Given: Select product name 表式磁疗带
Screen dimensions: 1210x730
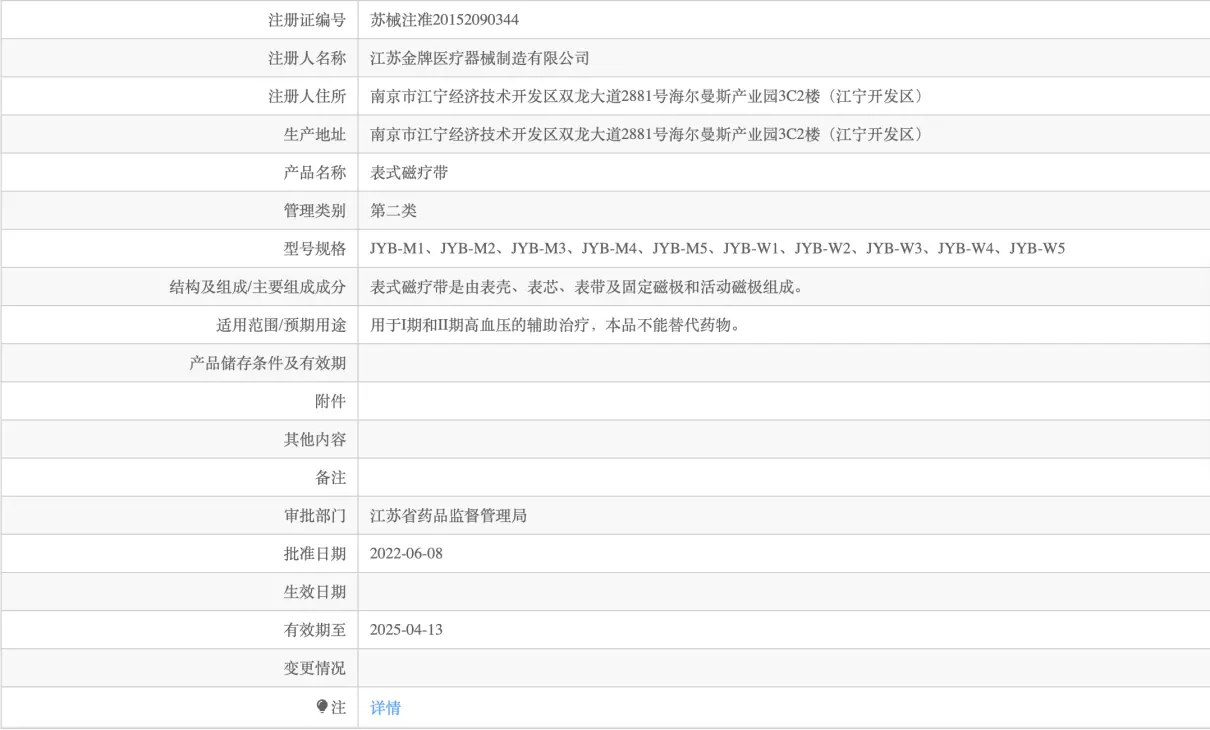Looking at the screenshot, I should [409, 172].
